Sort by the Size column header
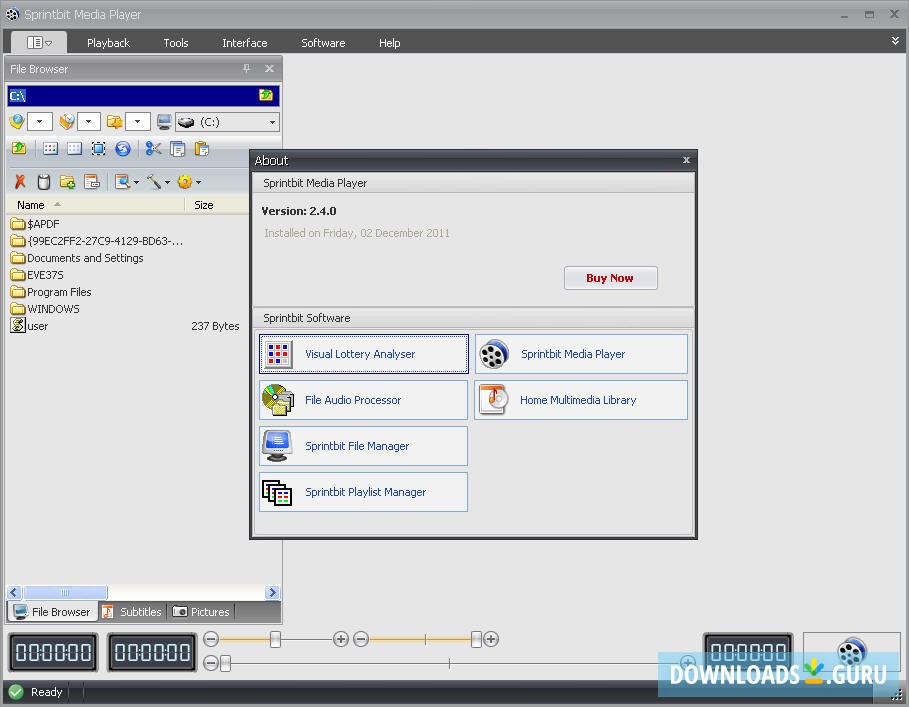 pyautogui.click(x=217, y=205)
